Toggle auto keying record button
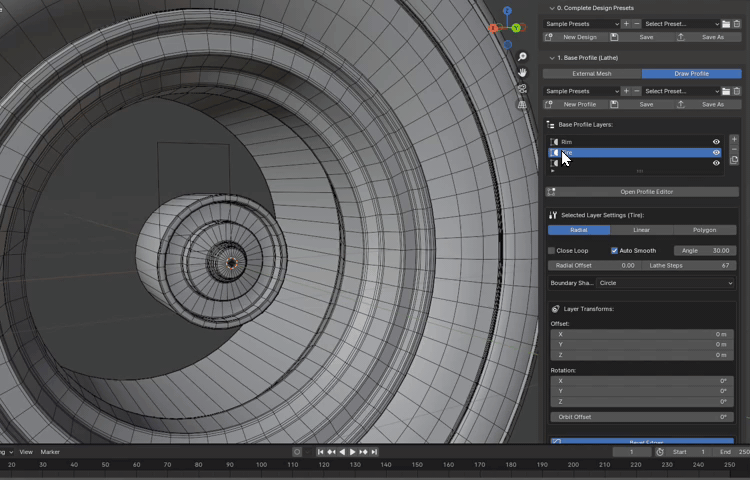The image size is (750, 480). (297, 452)
